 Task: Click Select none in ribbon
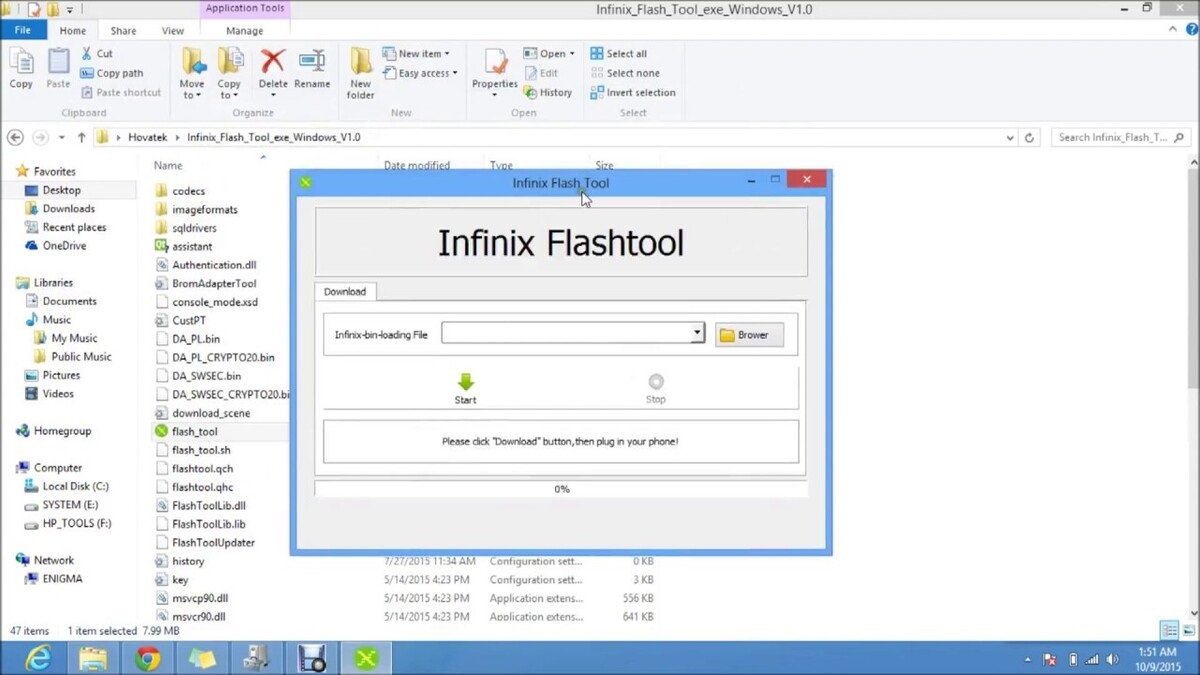coord(624,73)
